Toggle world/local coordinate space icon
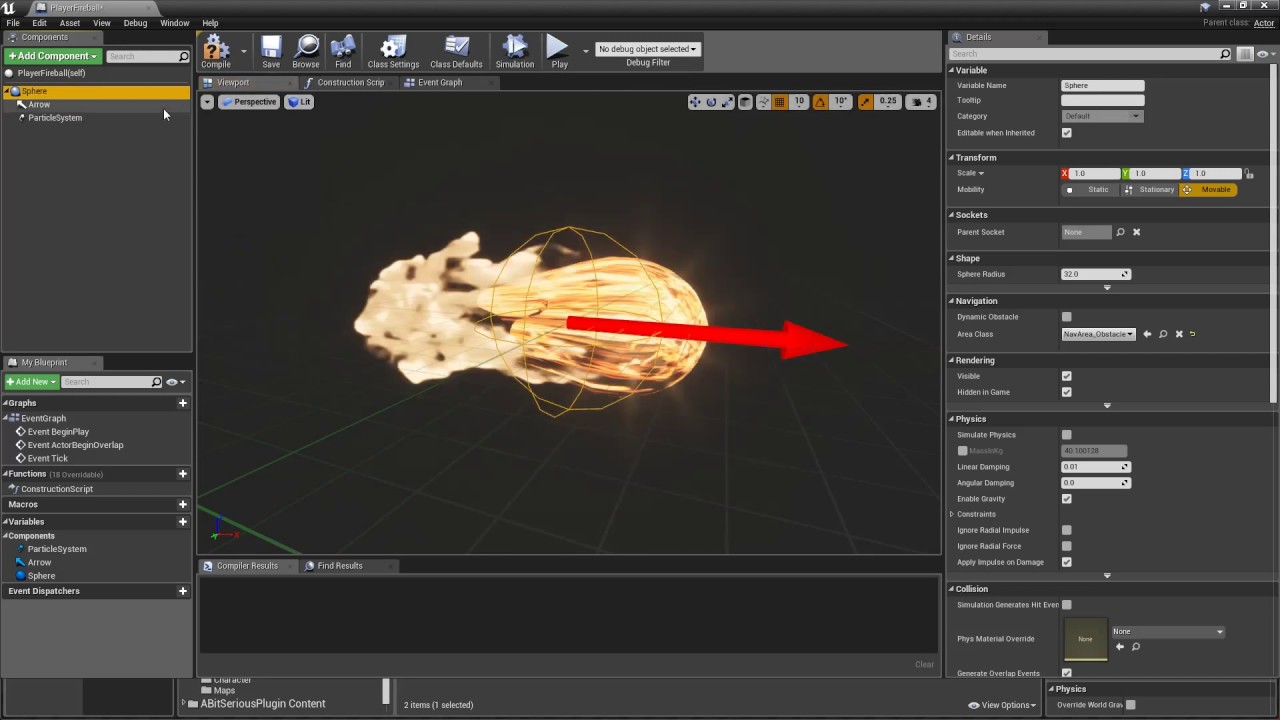This screenshot has width=1280, height=720. (745, 102)
